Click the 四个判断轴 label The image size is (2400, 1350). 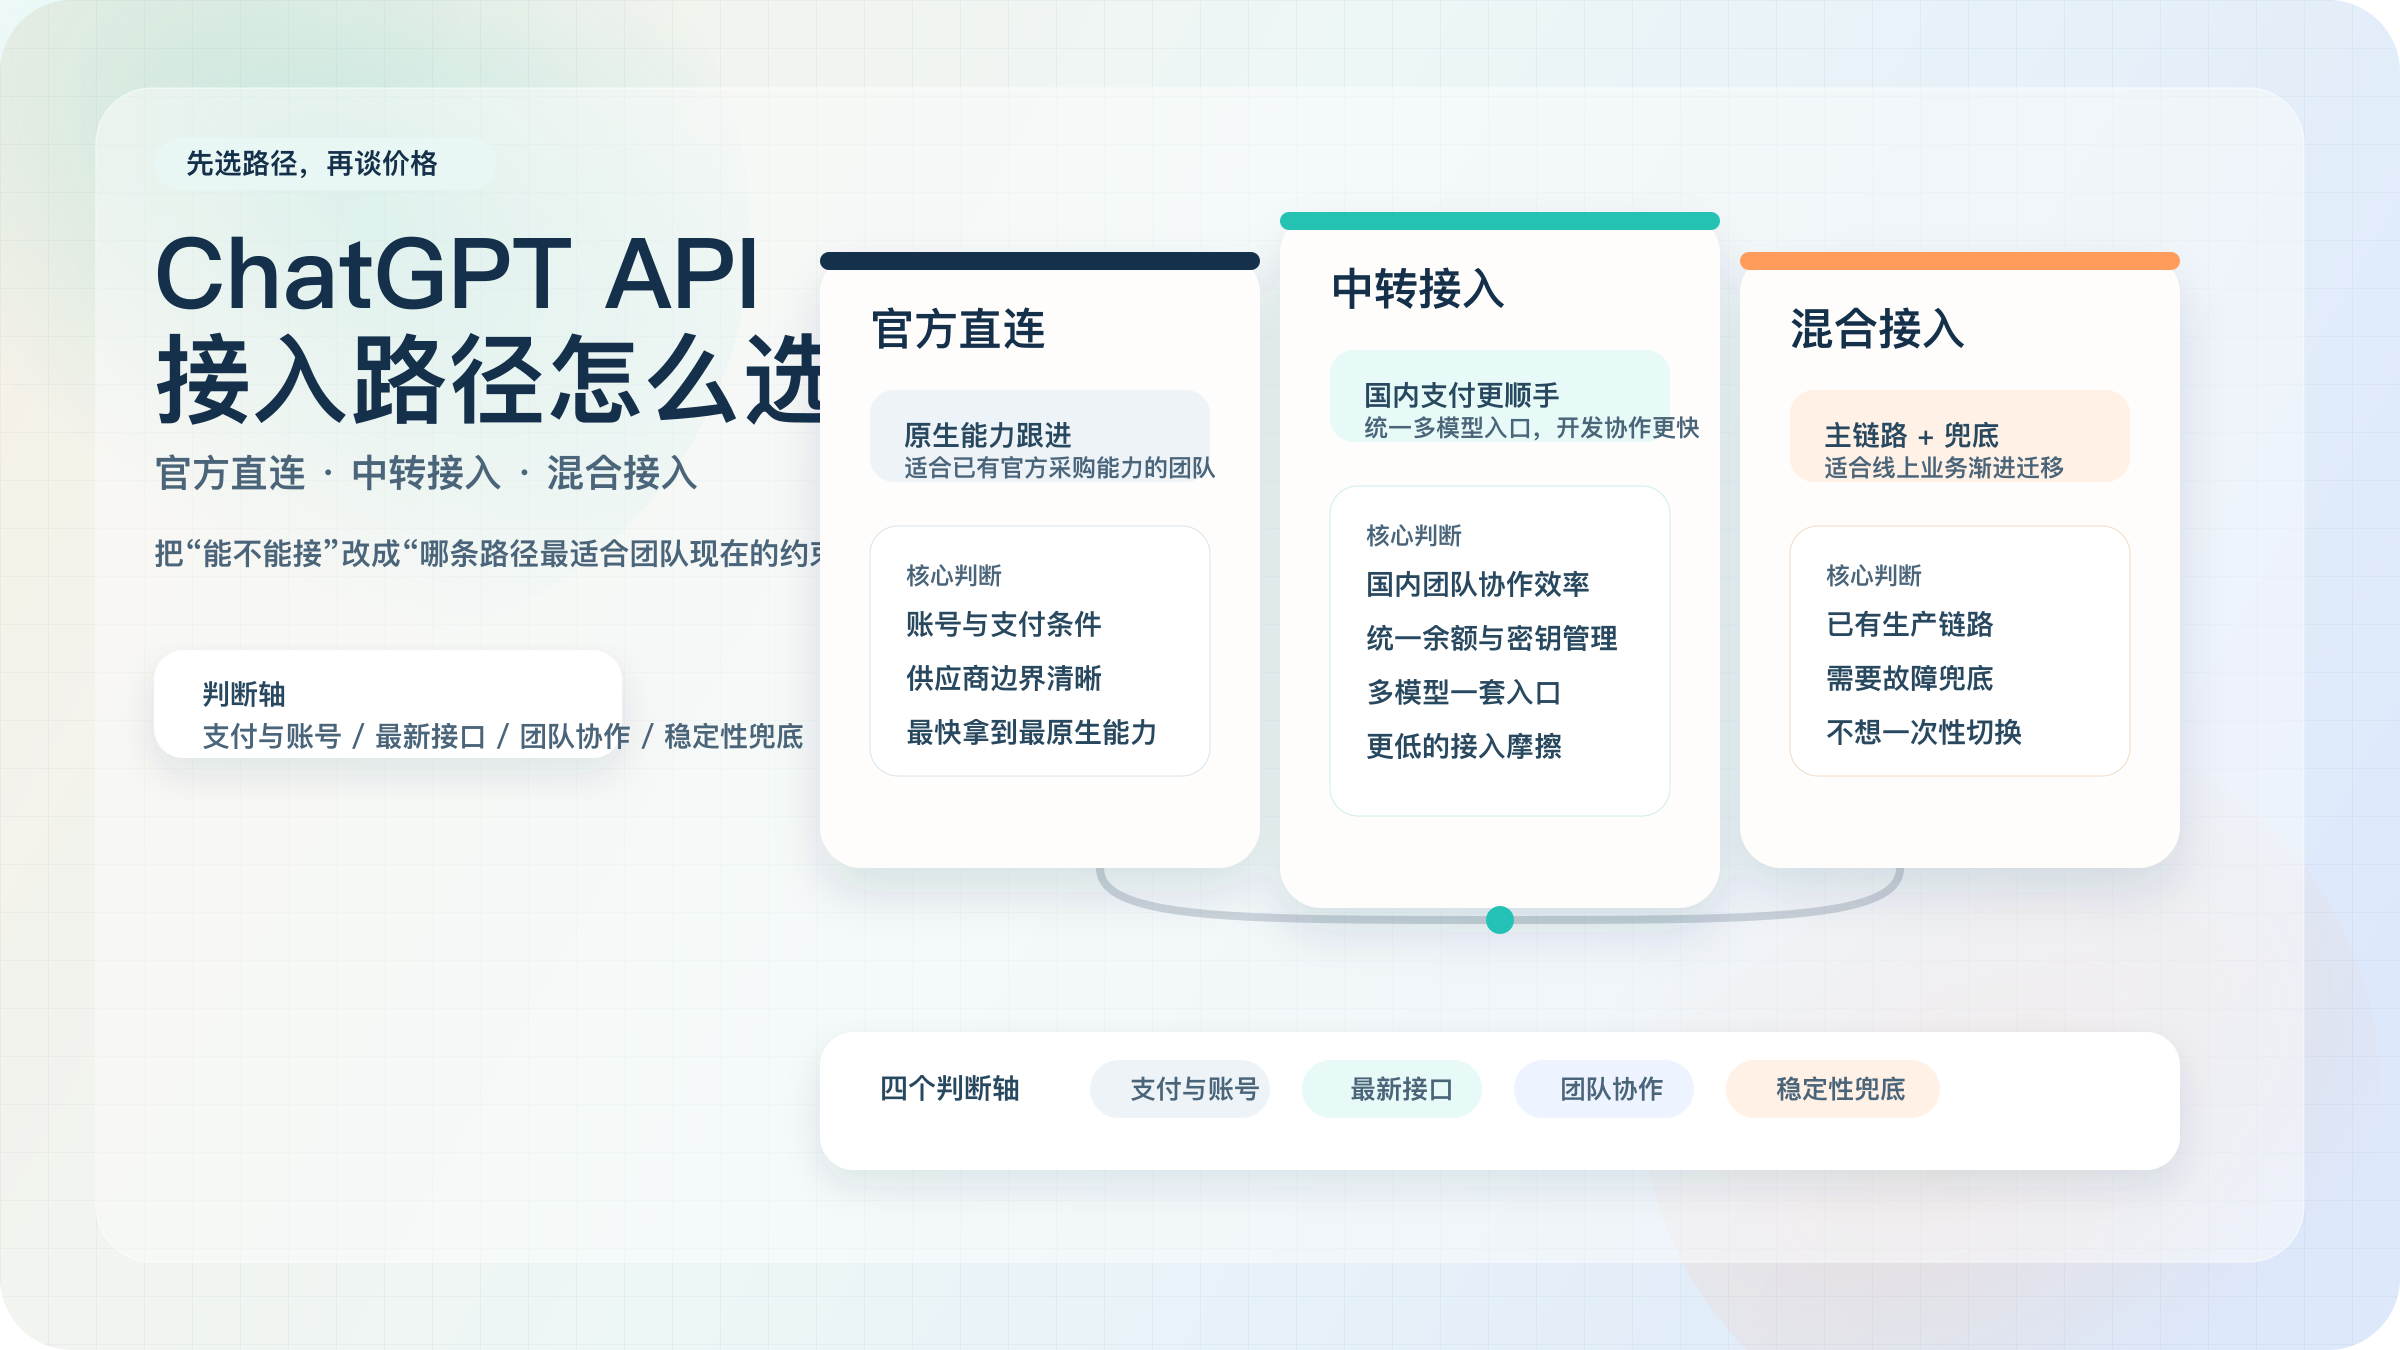click(949, 1089)
